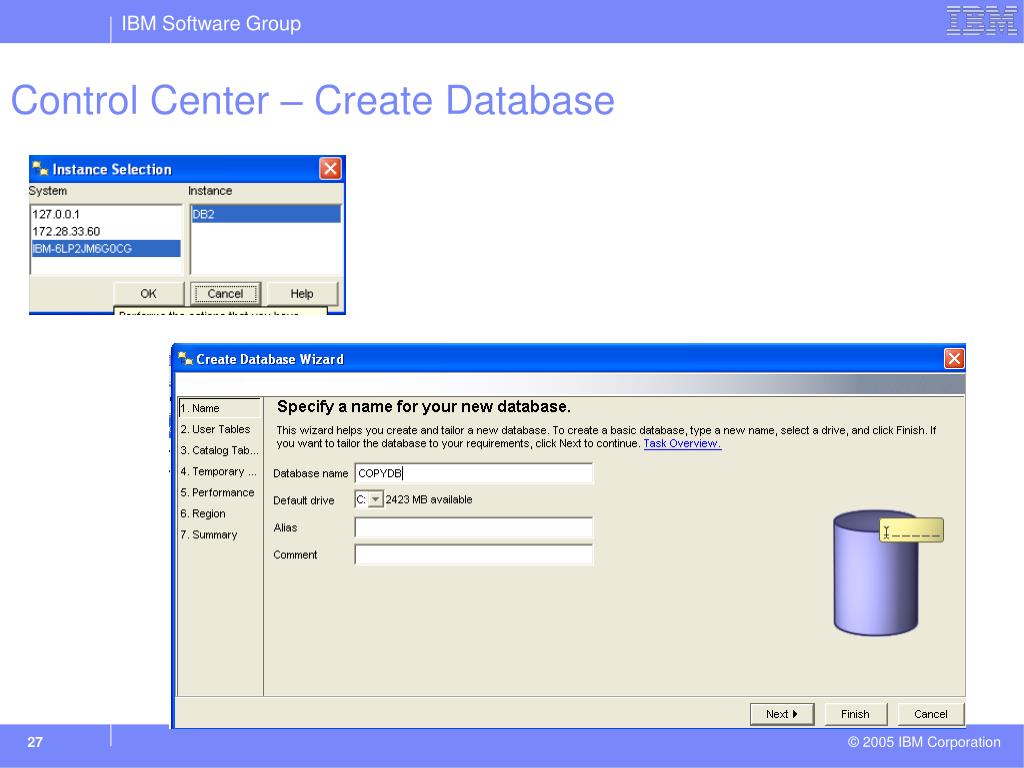This screenshot has width=1024, height=768.
Task: Click into the Comment input field
Action: [x=473, y=554]
